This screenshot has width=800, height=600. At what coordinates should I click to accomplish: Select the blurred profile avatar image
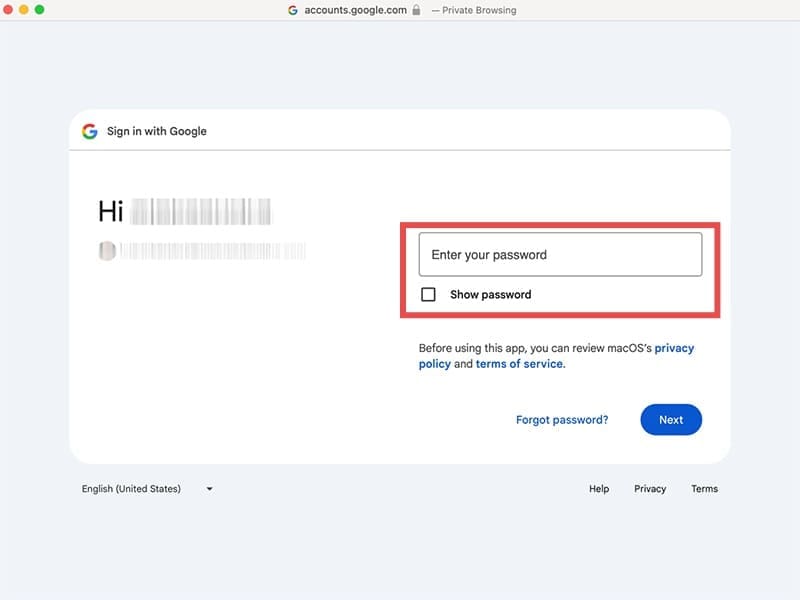(105, 250)
